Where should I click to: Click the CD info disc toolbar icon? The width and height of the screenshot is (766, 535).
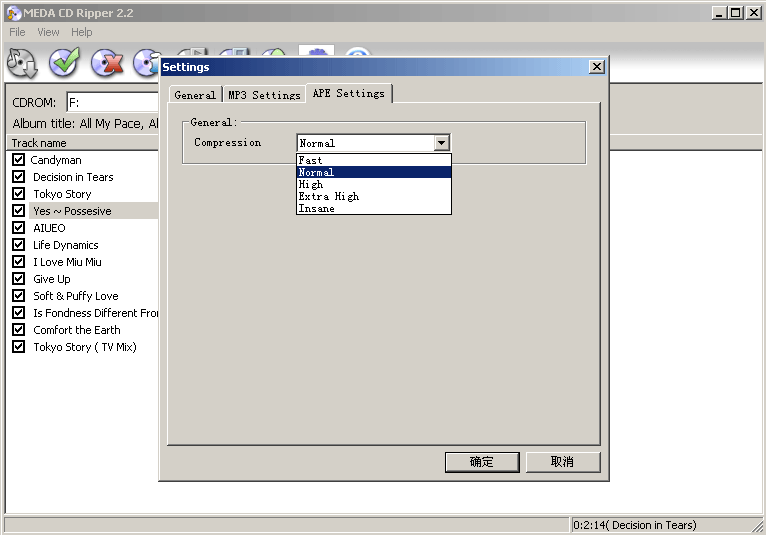(146, 63)
